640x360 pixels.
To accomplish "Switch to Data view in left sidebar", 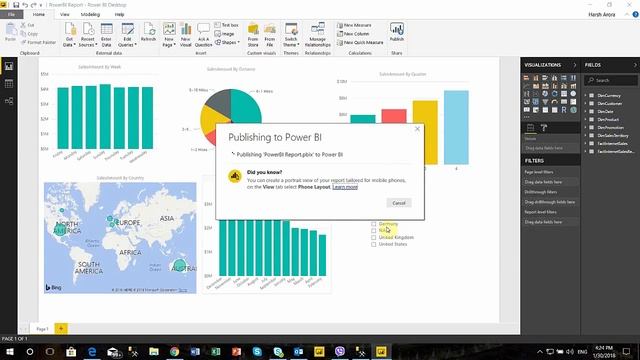I will (x=9, y=84).
